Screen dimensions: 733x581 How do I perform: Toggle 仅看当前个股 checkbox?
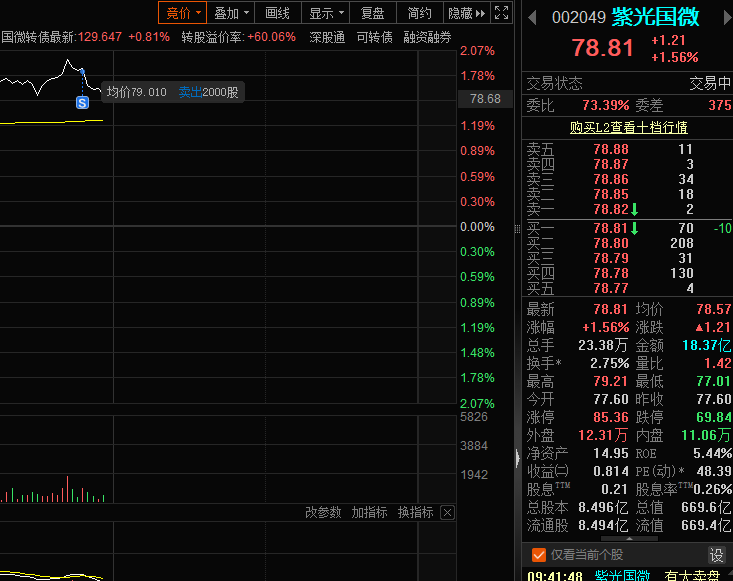[539, 555]
